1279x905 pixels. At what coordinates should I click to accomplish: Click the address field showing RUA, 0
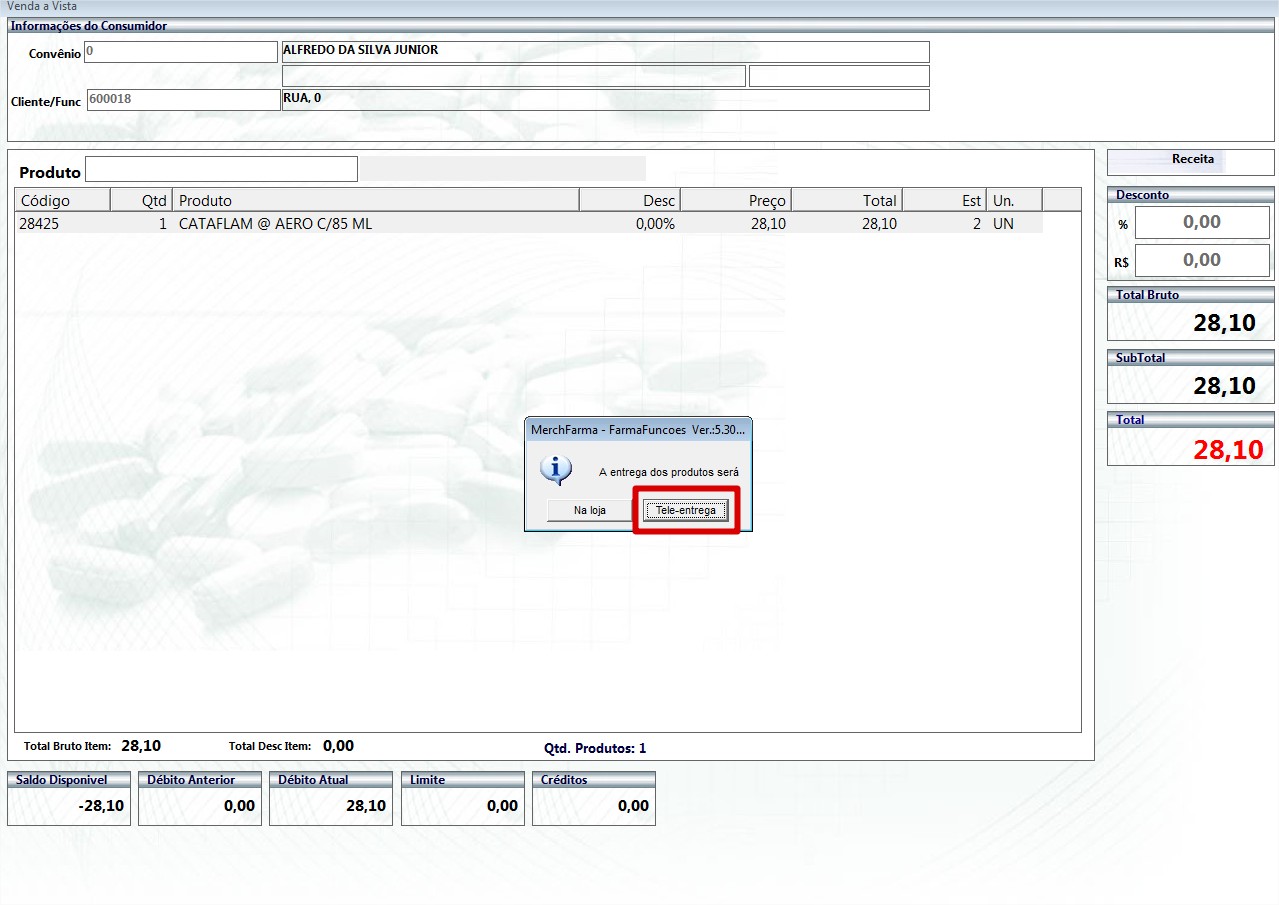coord(605,100)
